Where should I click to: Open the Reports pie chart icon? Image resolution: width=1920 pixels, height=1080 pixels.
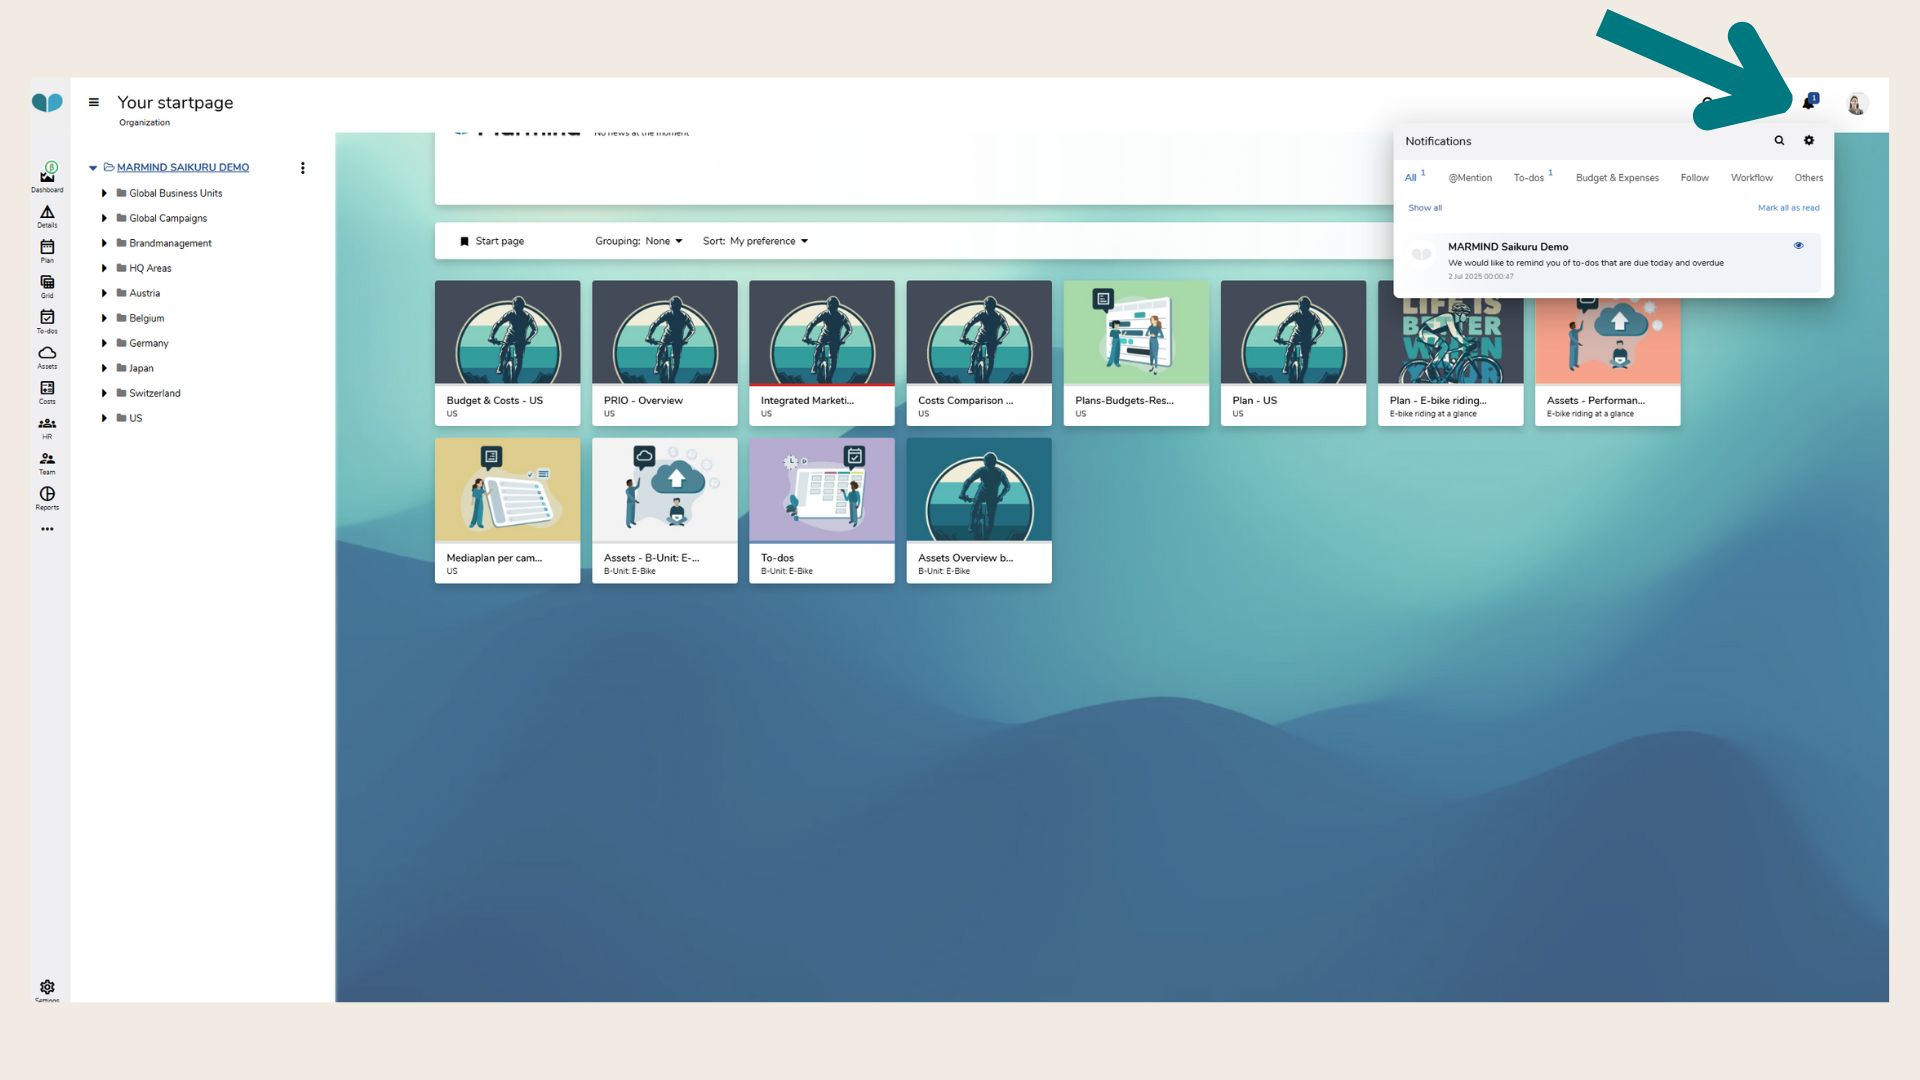click(x=47, y=495)
